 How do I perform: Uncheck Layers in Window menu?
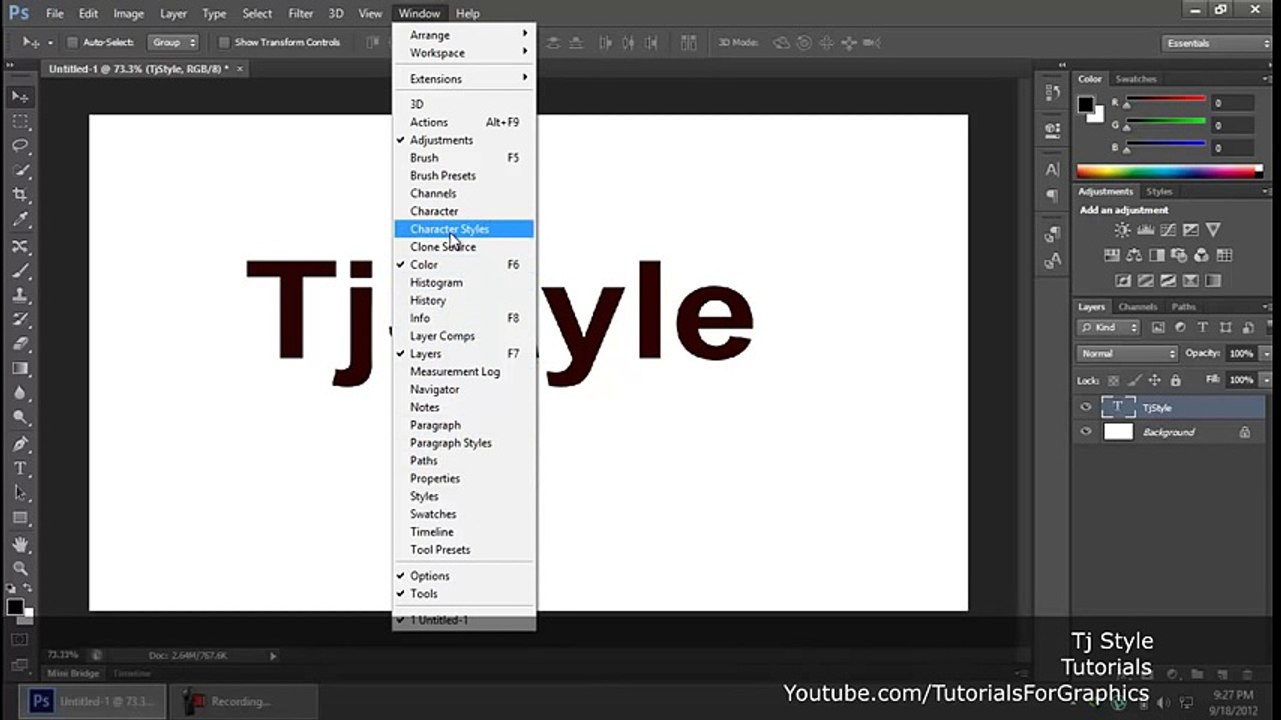point(464,354)
